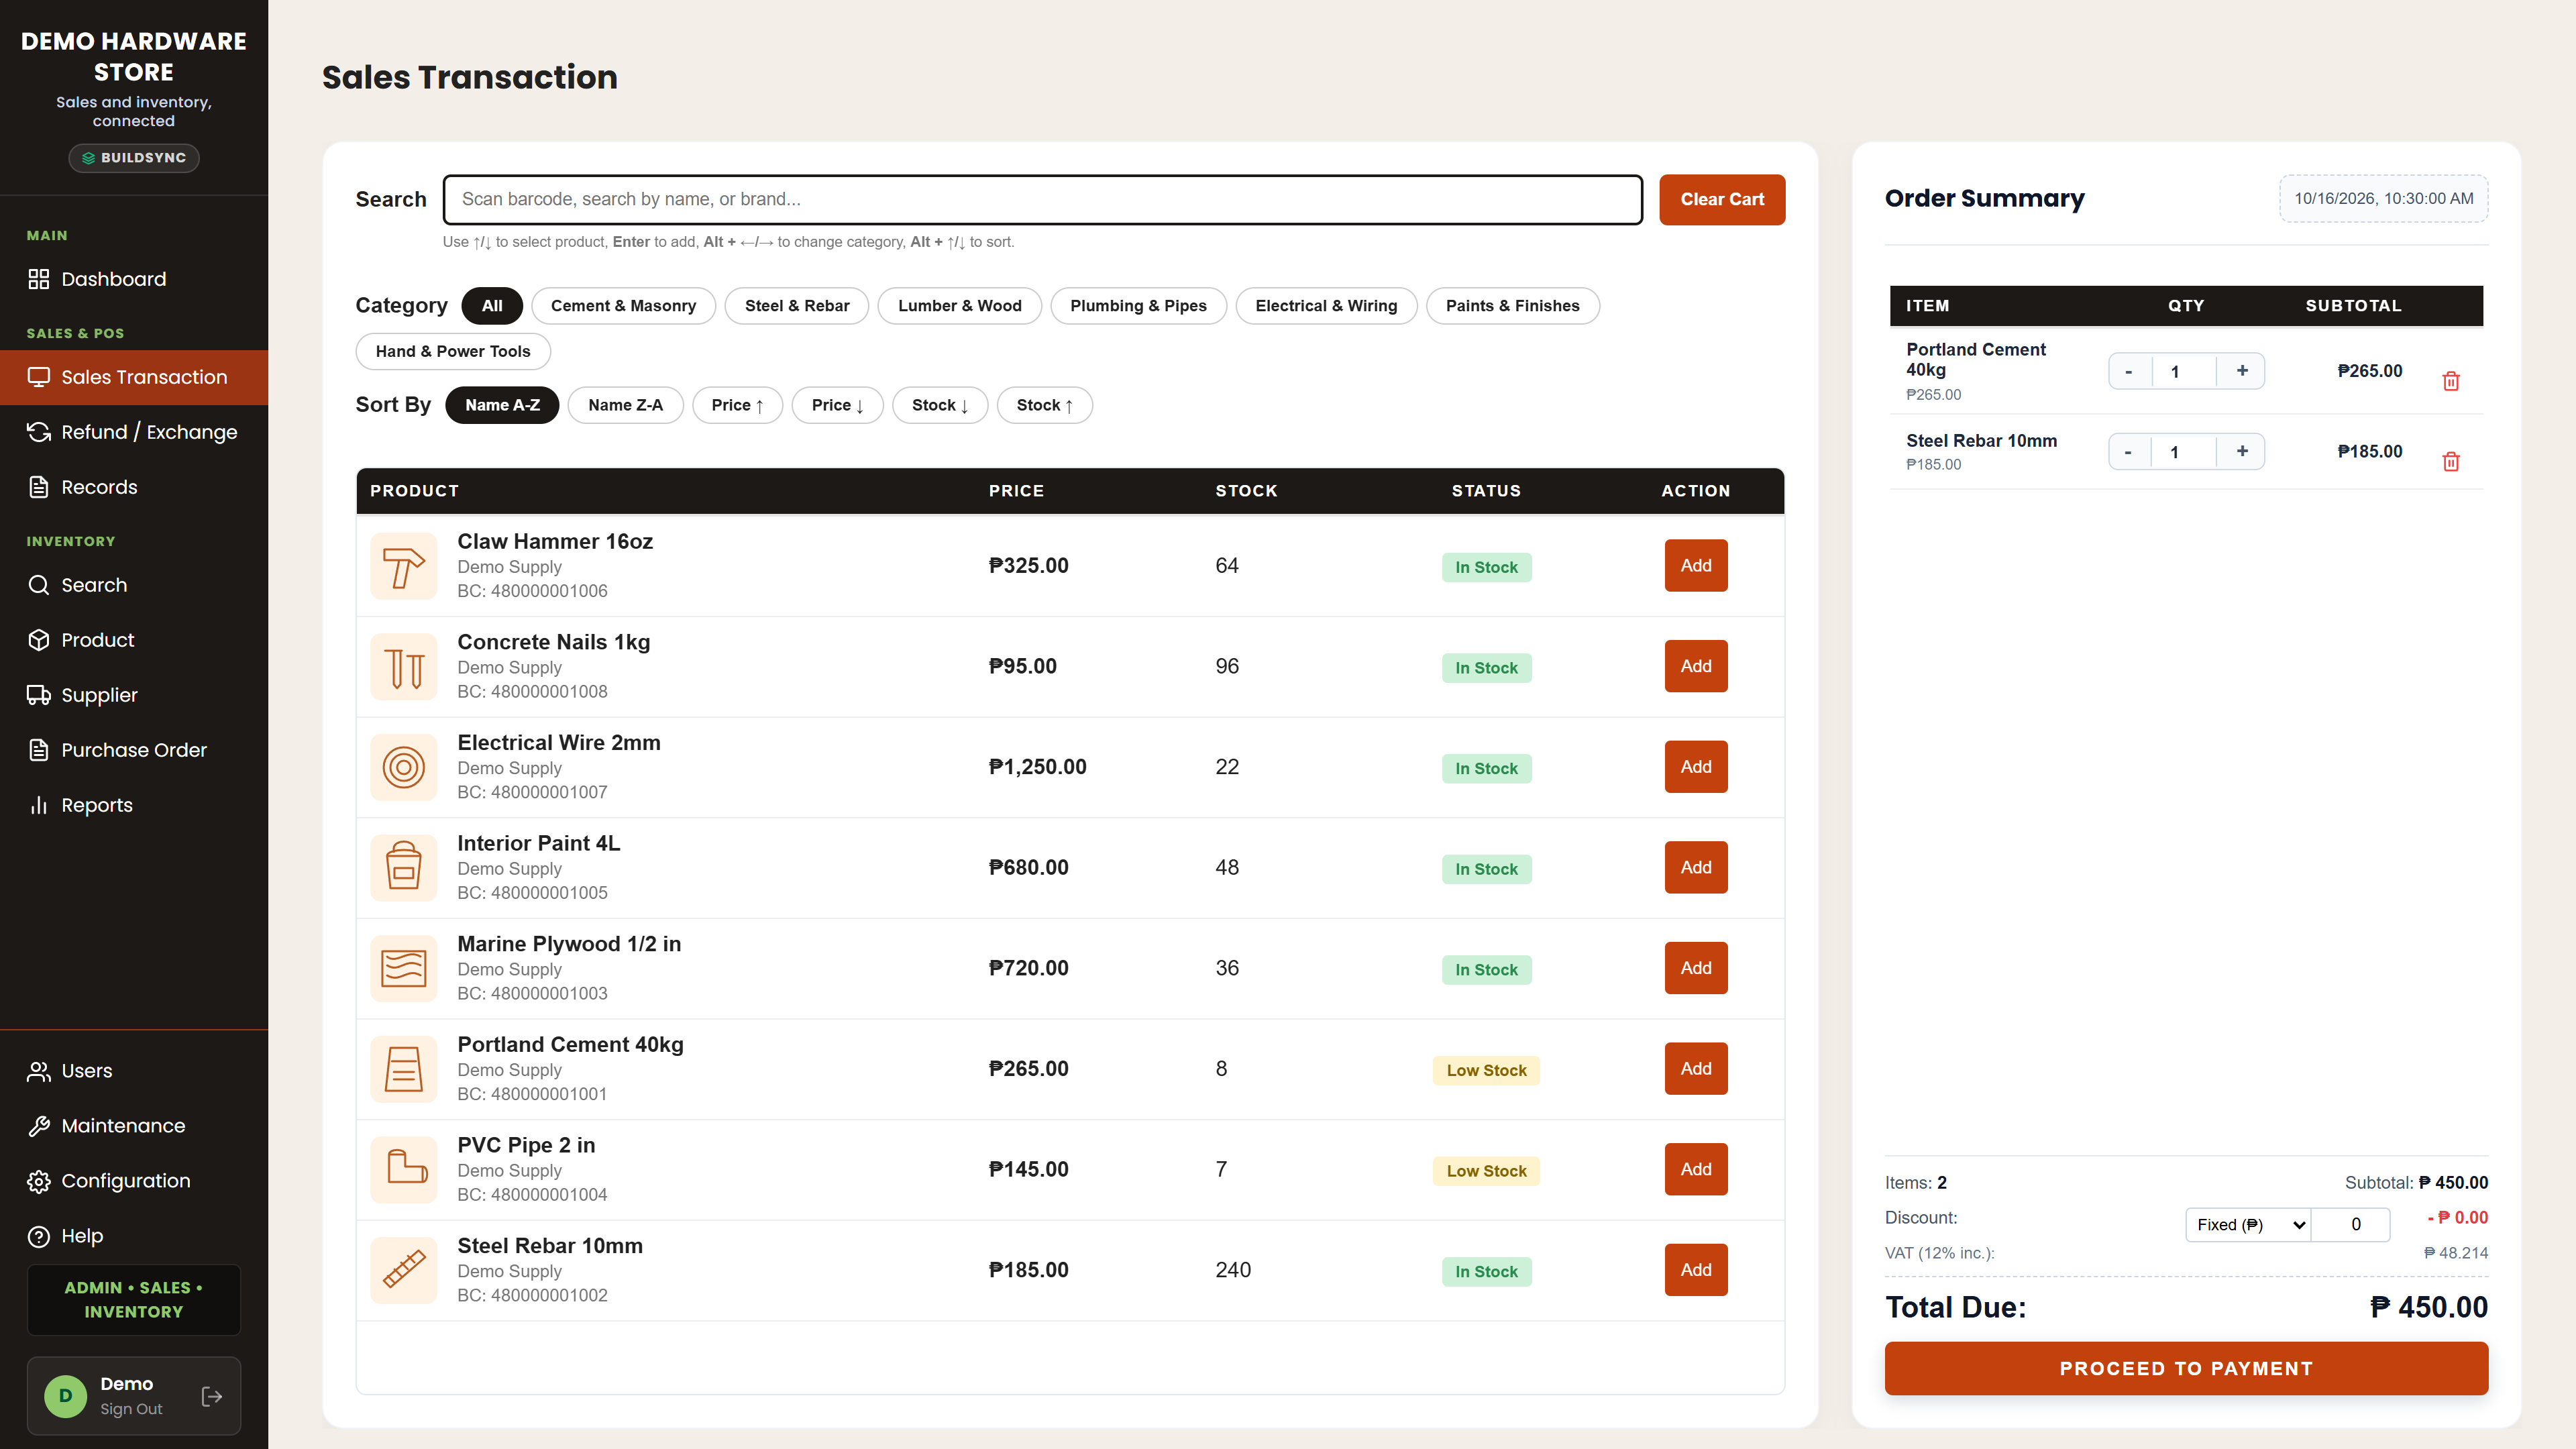This screenshot has width=2576, height=1449.
Task: Filter by Paints & Finishes category
Action: pos(1512,306)
